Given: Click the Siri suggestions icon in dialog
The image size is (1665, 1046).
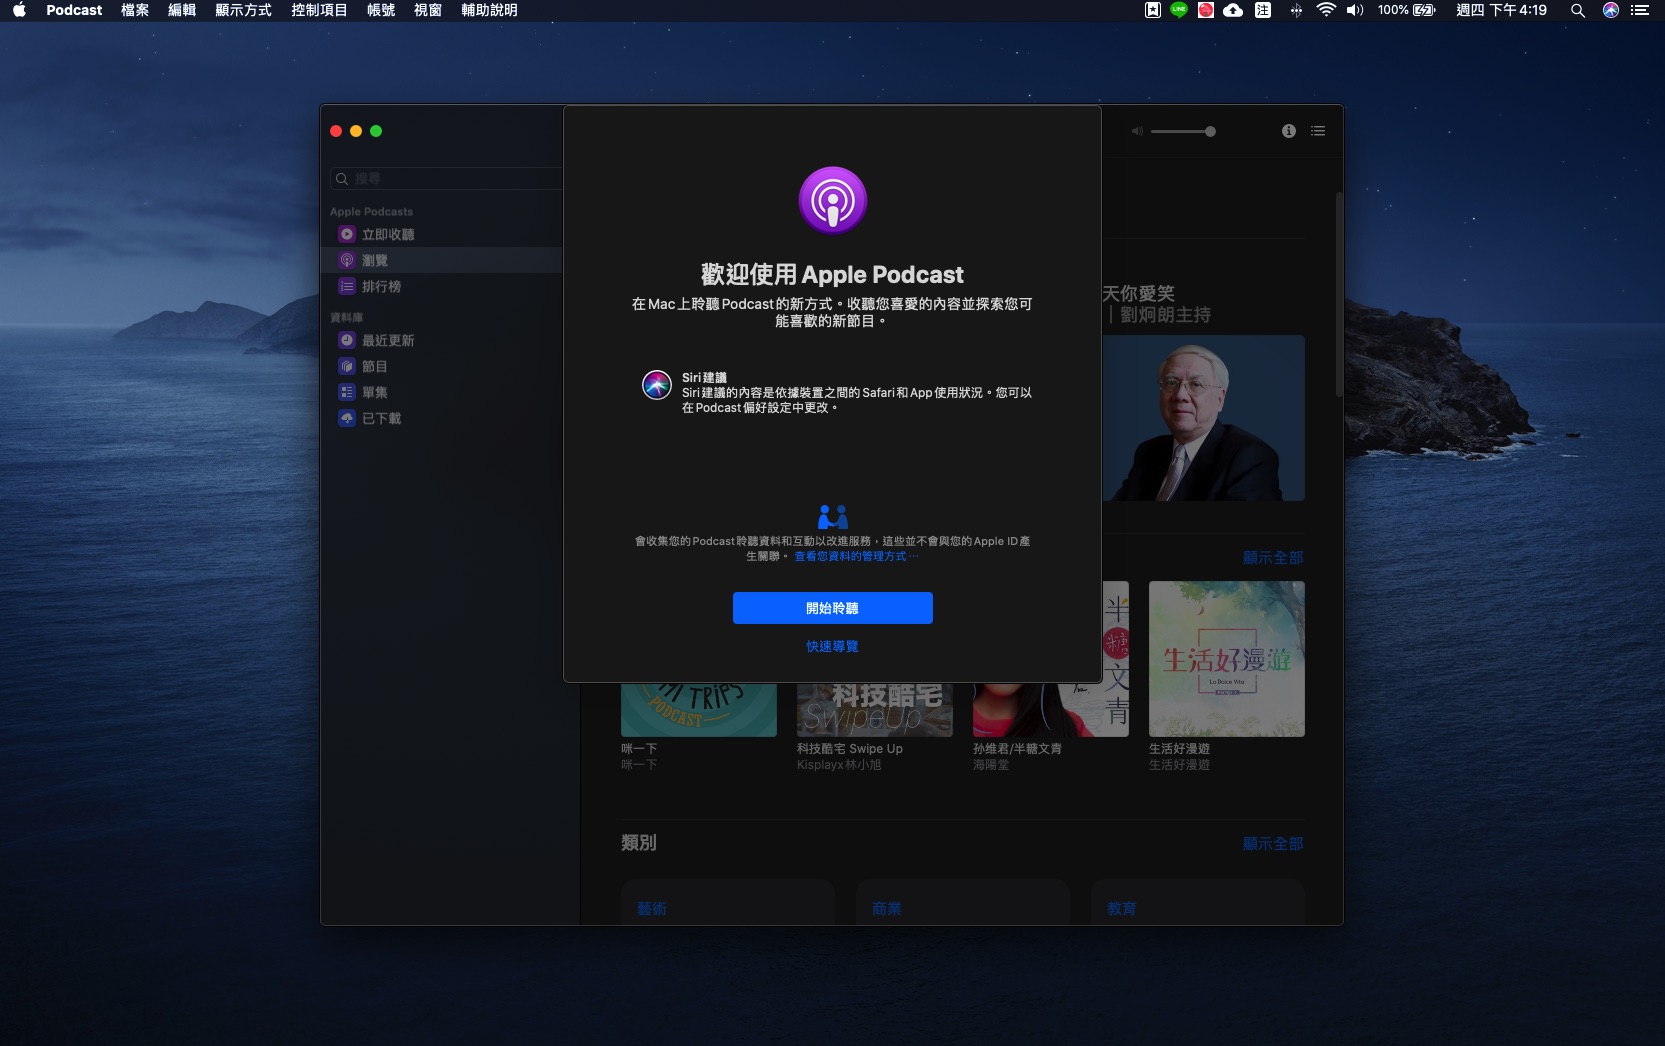Looking at the screenshot, I should coord(656,385).
